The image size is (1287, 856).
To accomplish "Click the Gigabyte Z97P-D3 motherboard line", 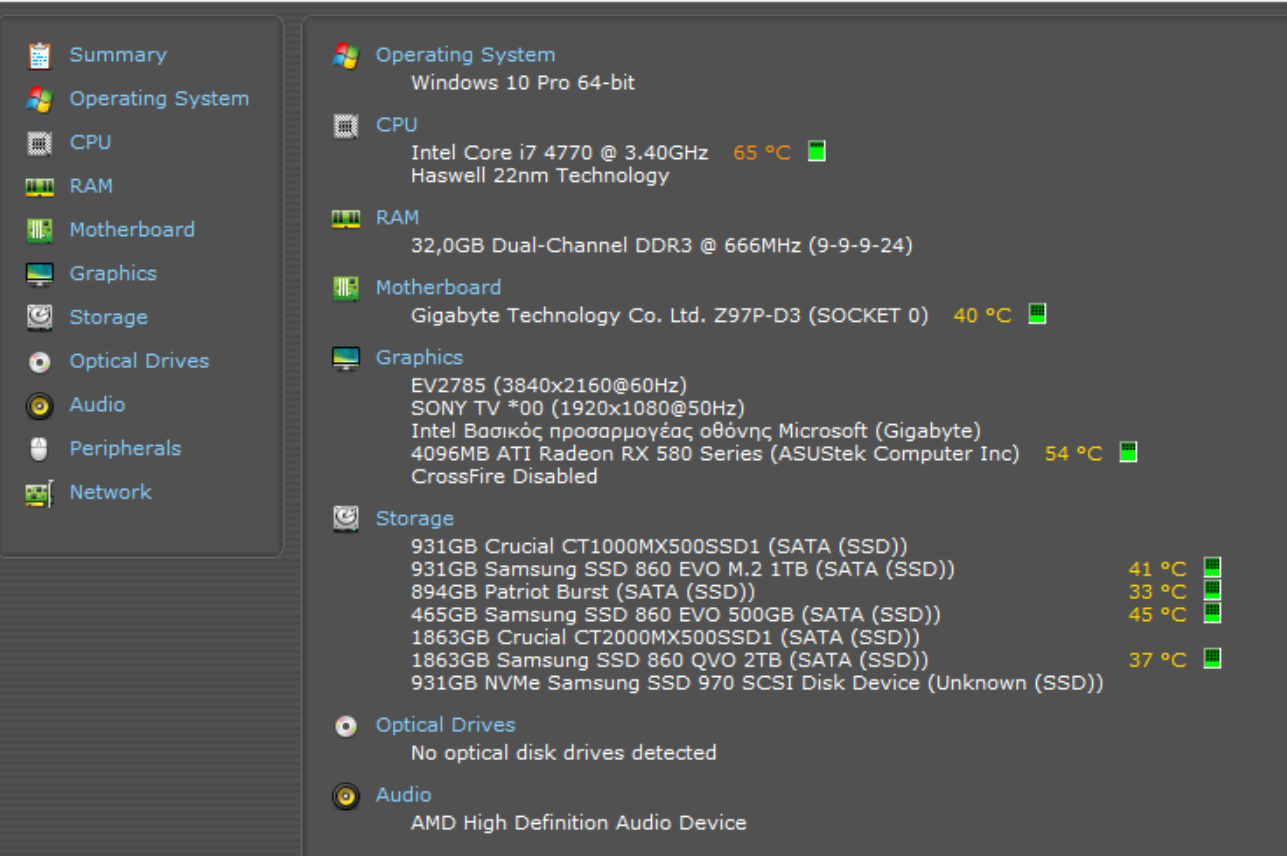I will [x=669, y=316].
